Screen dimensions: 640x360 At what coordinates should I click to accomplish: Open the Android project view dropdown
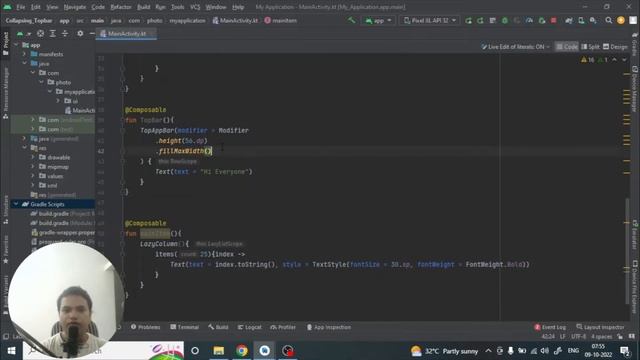coord(23,33)
